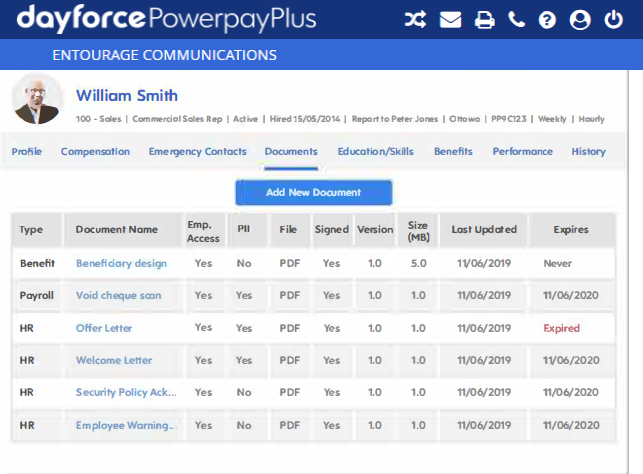Screen dimensions: 643x474
Task: Sort by the Last Updated column header
Action: click(484, 230)
